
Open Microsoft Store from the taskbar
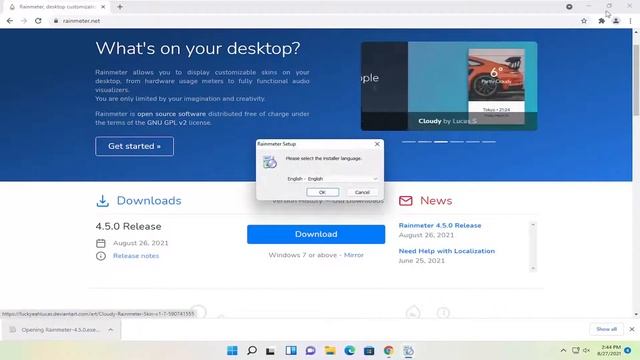tap(369, 351)
